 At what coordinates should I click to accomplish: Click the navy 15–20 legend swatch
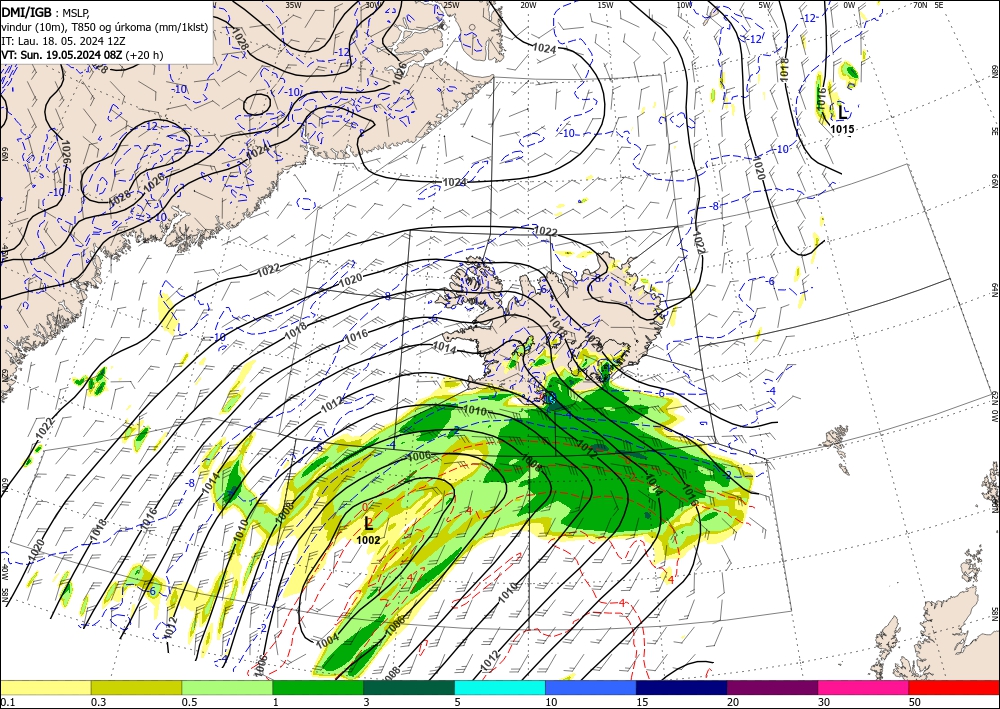point(681,687)
